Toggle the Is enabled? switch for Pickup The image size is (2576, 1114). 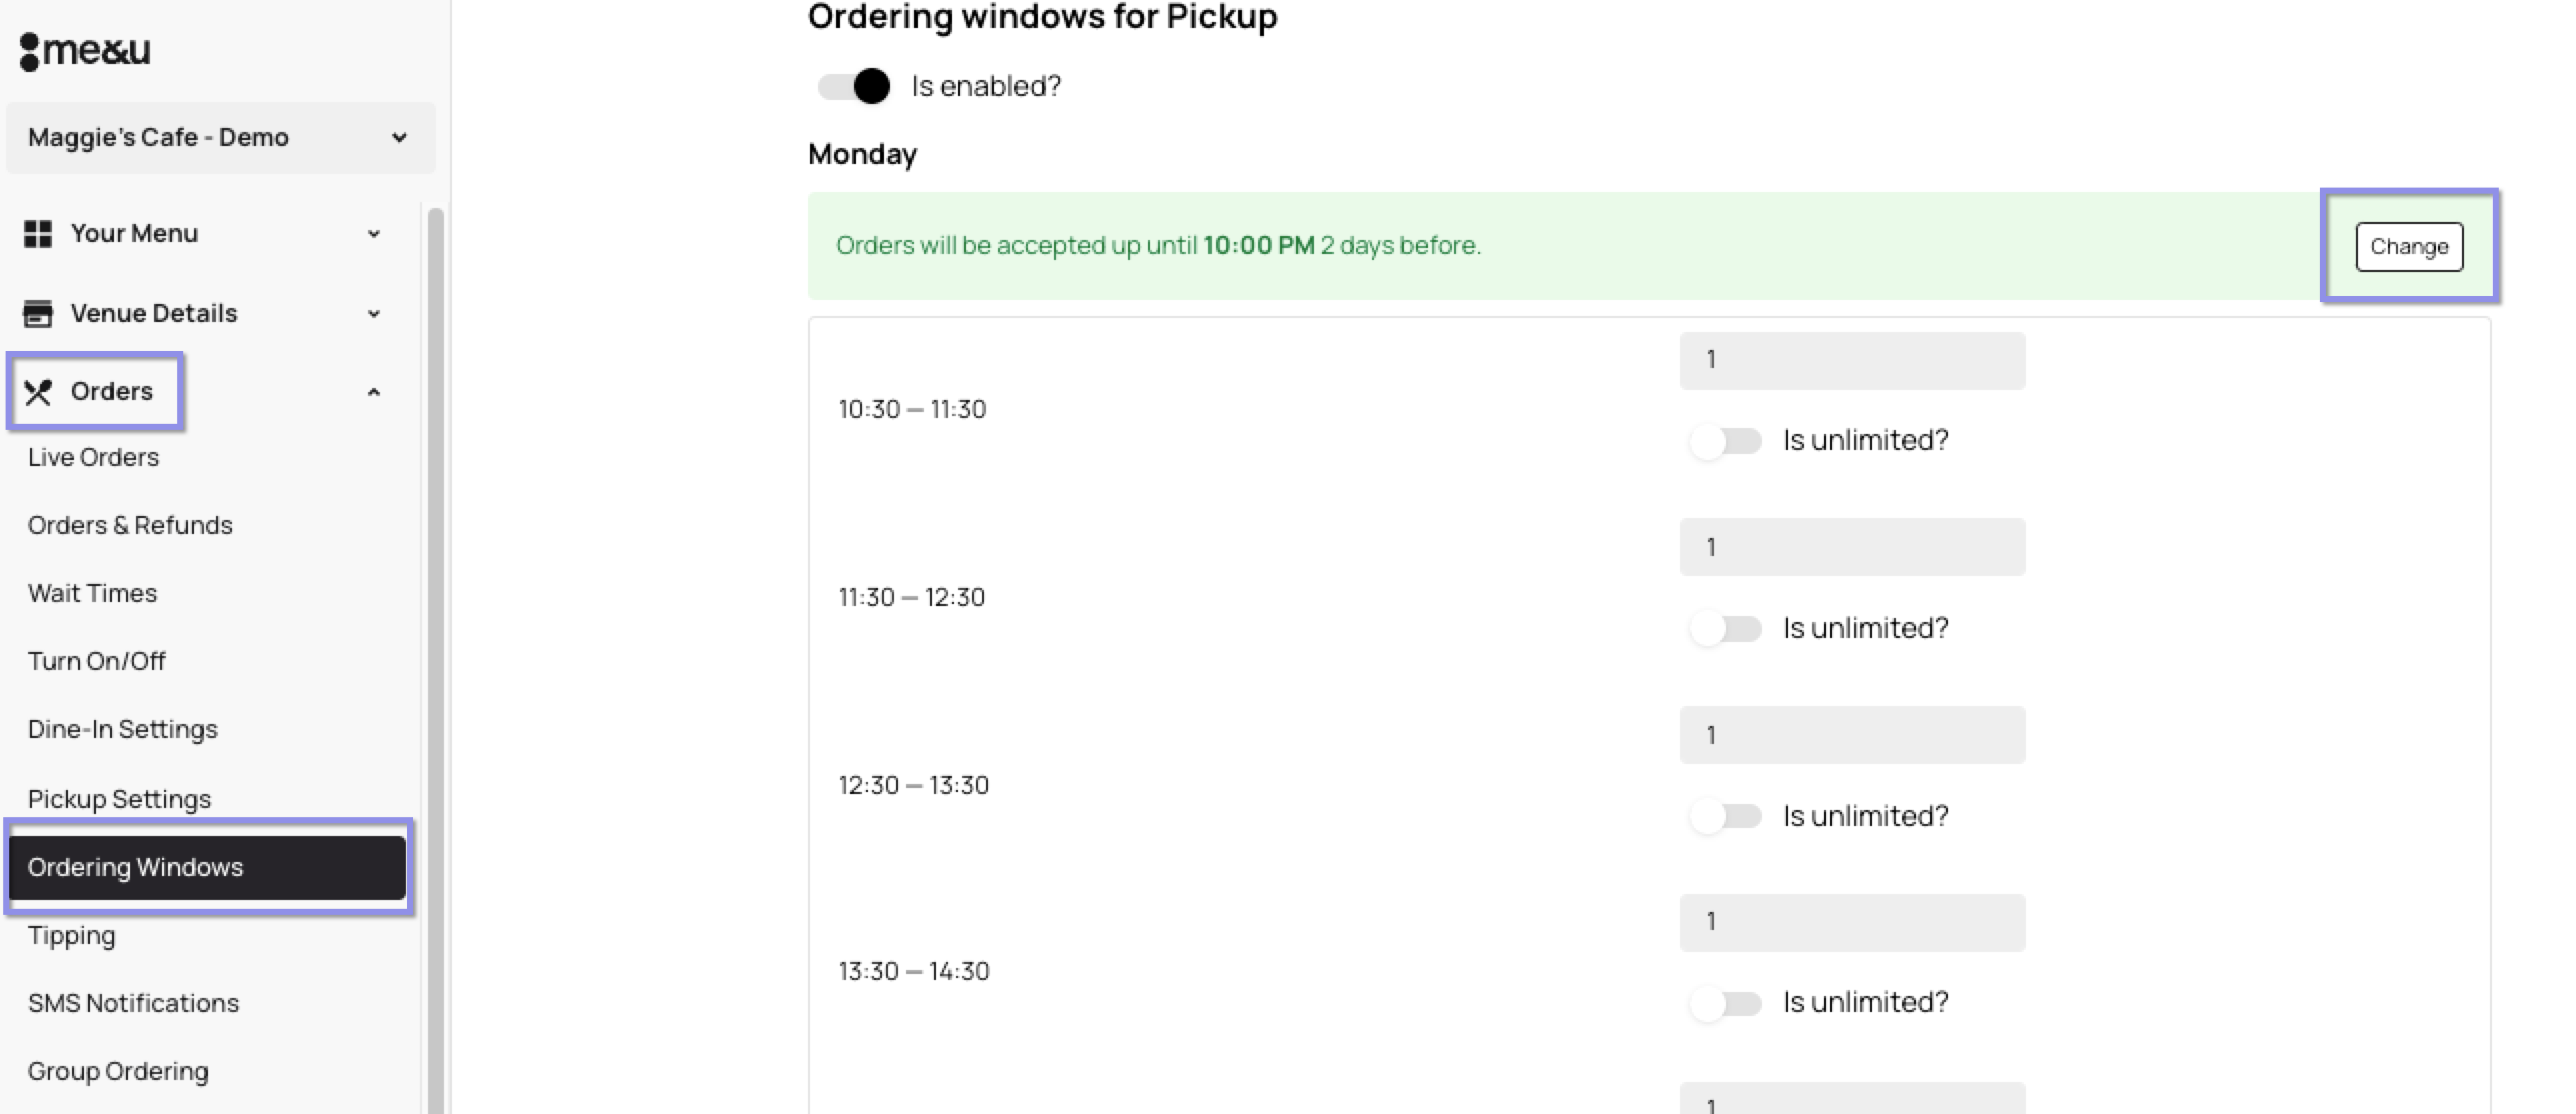(854, 86)
